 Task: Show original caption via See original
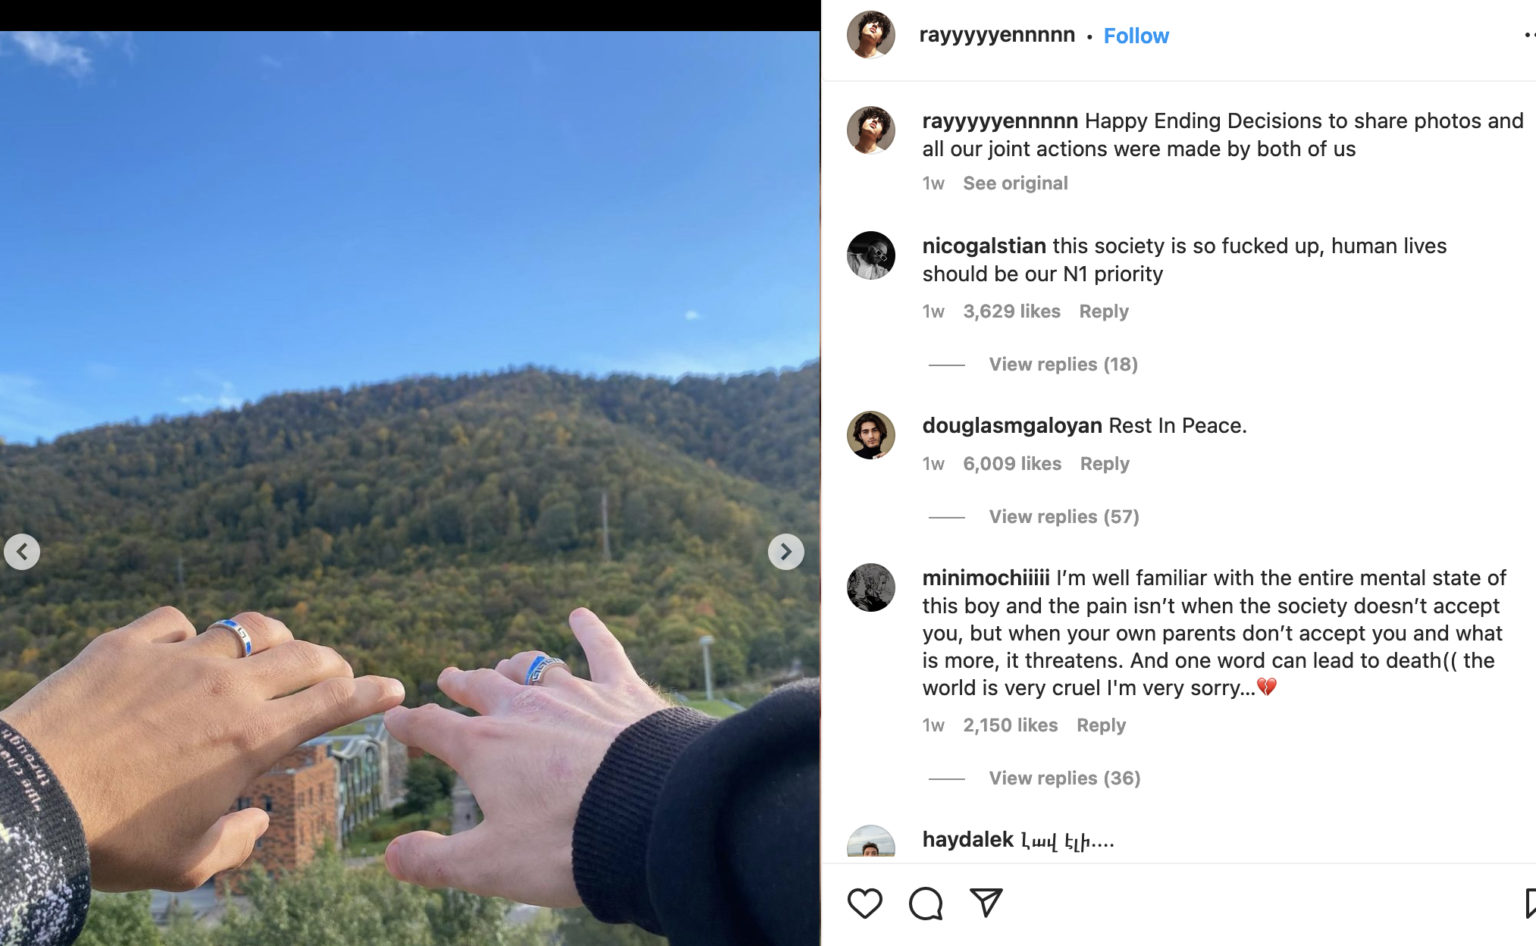pyautogui.click(x=1015, y=183)
